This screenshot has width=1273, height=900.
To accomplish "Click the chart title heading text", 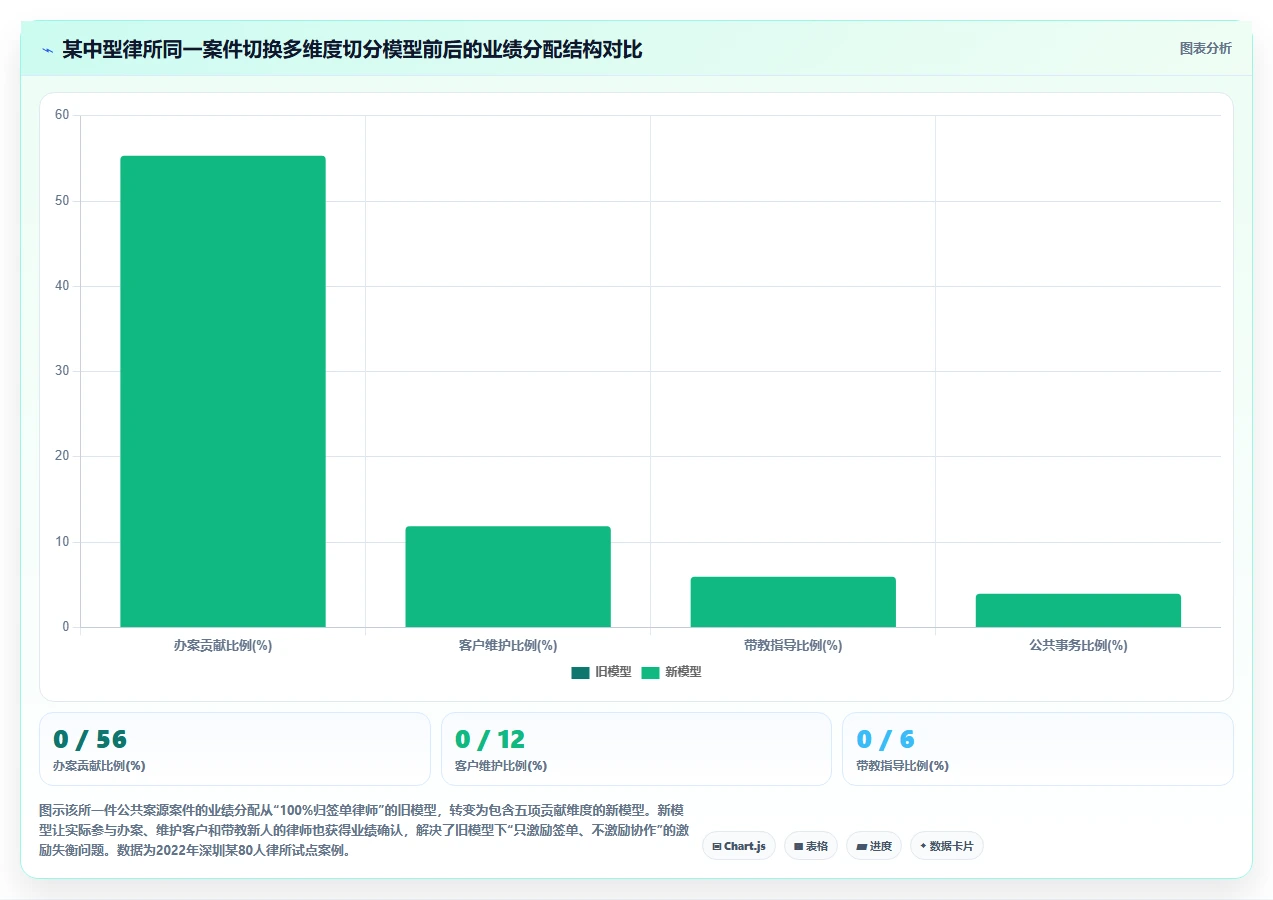I will (x=352, y=49).
